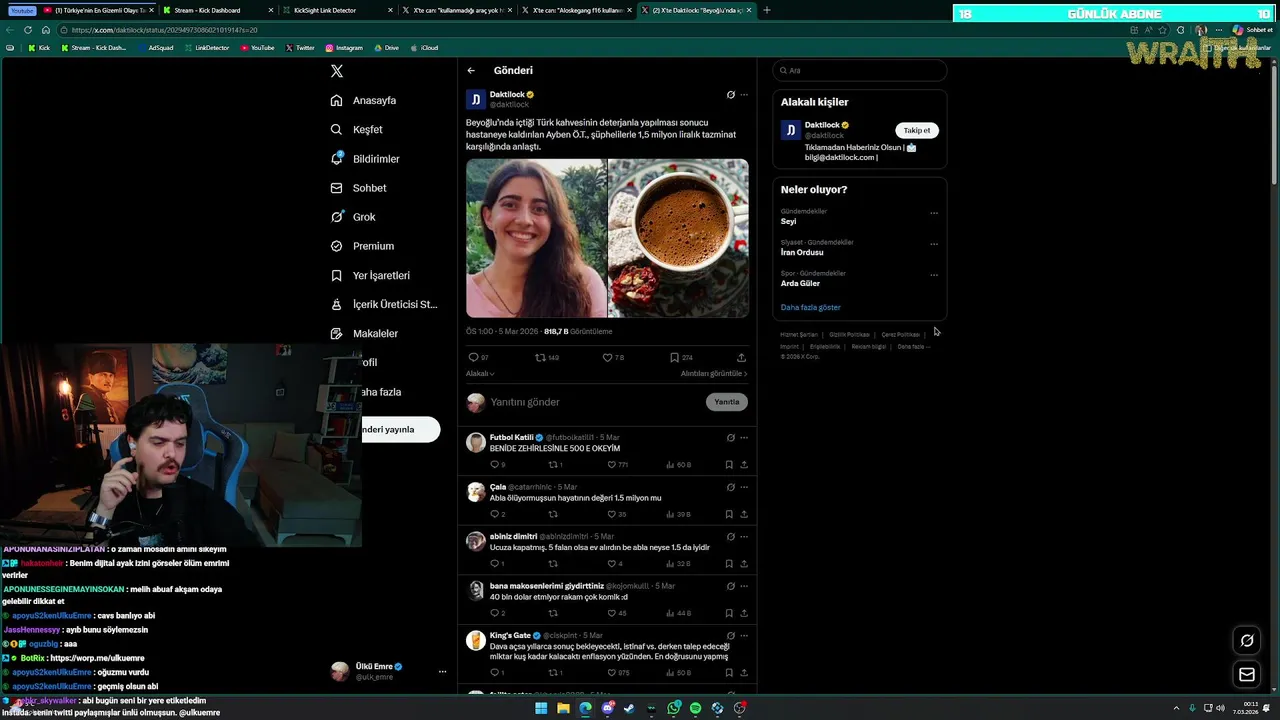The width and height of the screenshot is (1280, 720).
Task: Open the floating messages button
Action: click(x=1247, y=675)
